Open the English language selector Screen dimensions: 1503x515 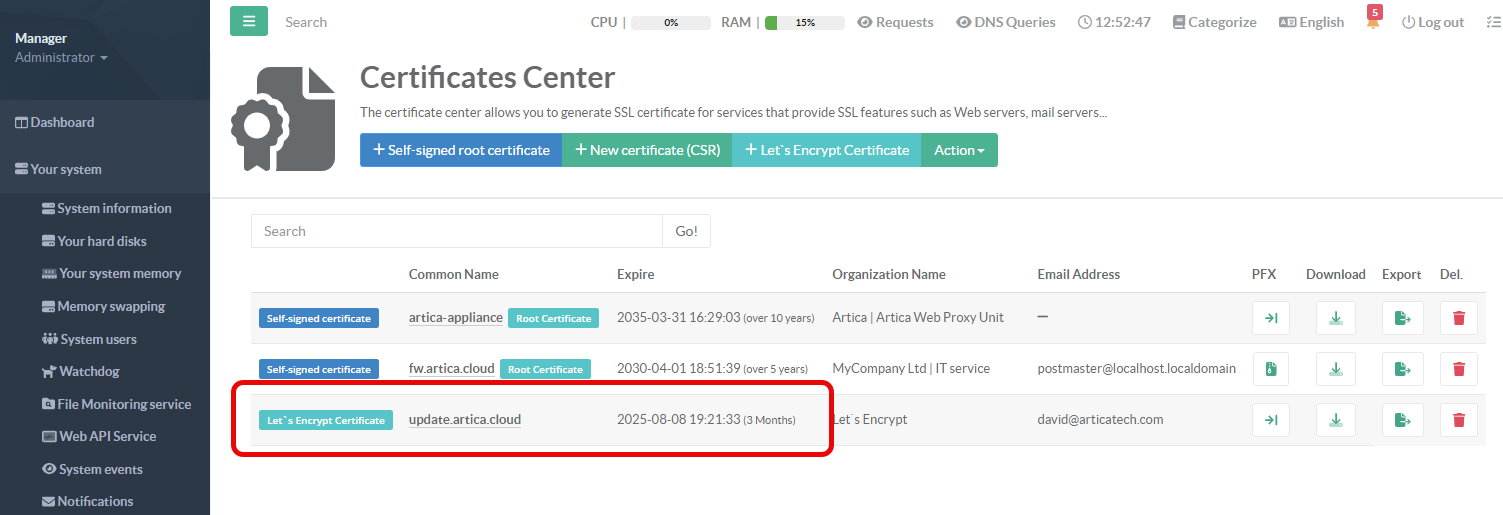pos(1311,22)
